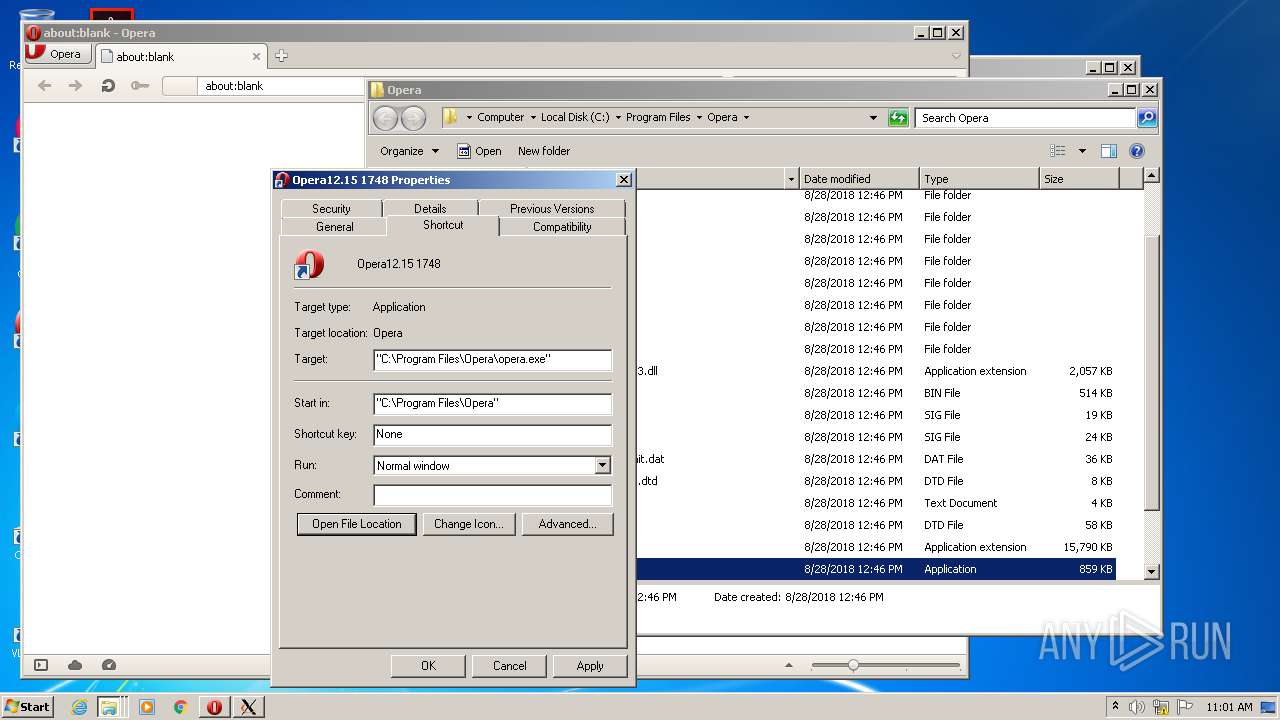The width and height of the screenshot is (1280, 720).
Task: Toggle the Opera panel button in status bar
Action: (x=41, y=665)
